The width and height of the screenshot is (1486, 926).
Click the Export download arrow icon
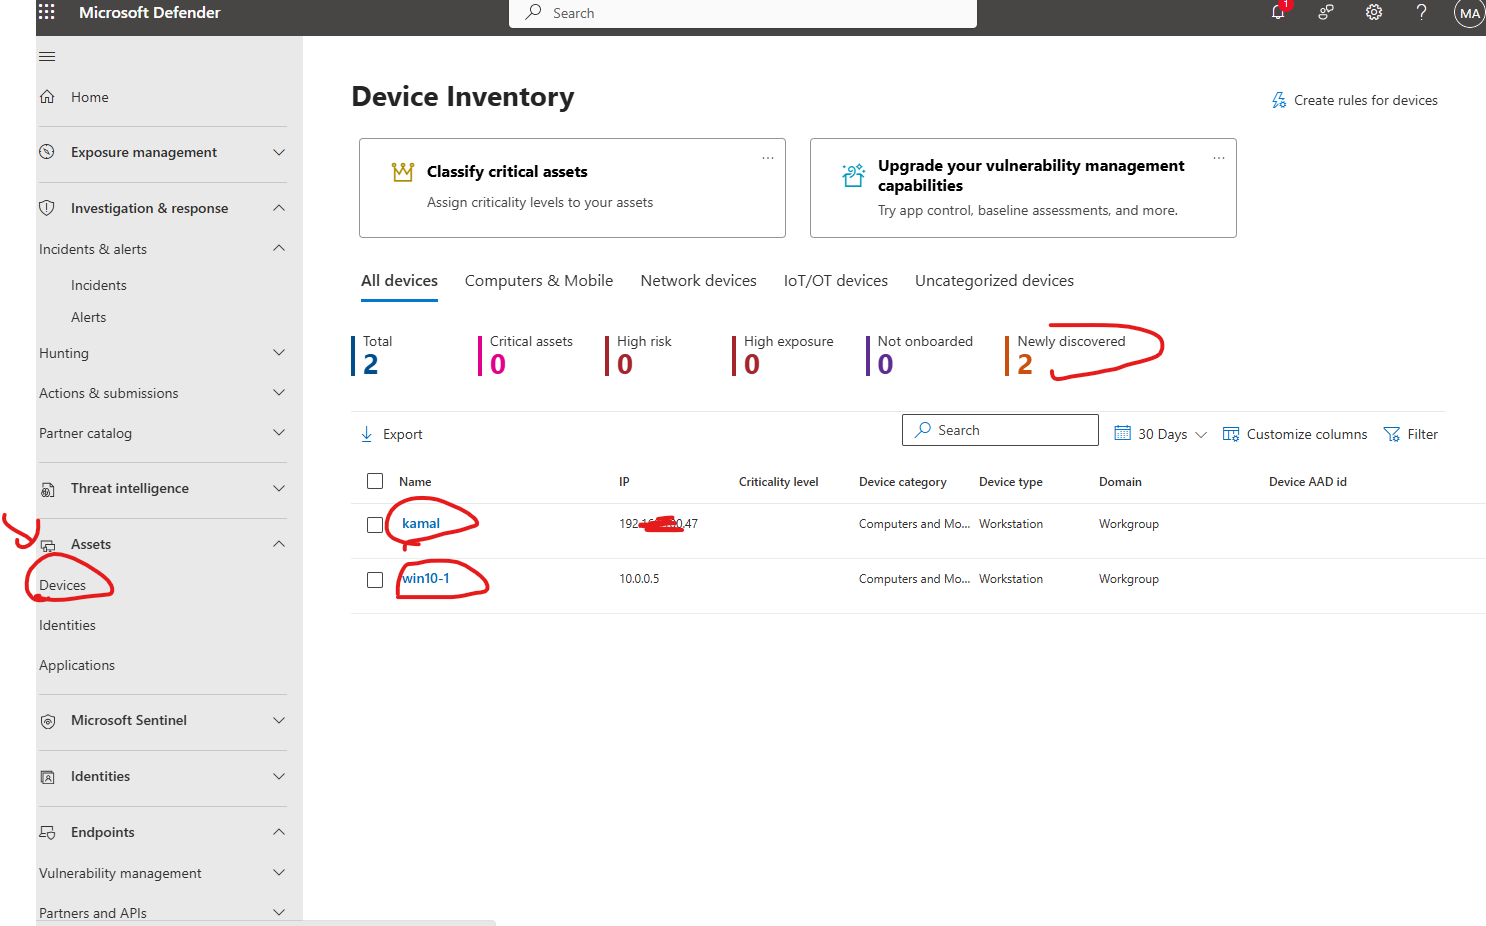366,434
